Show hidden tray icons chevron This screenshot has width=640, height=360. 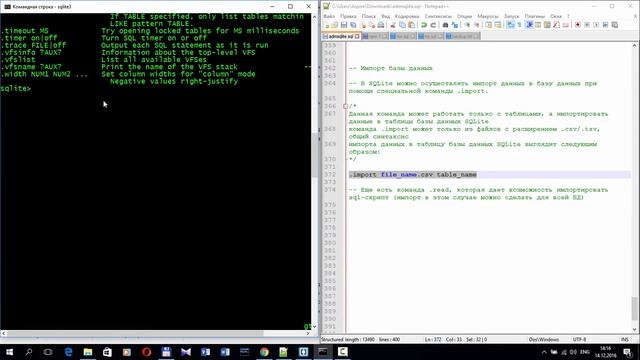point(544,352)
